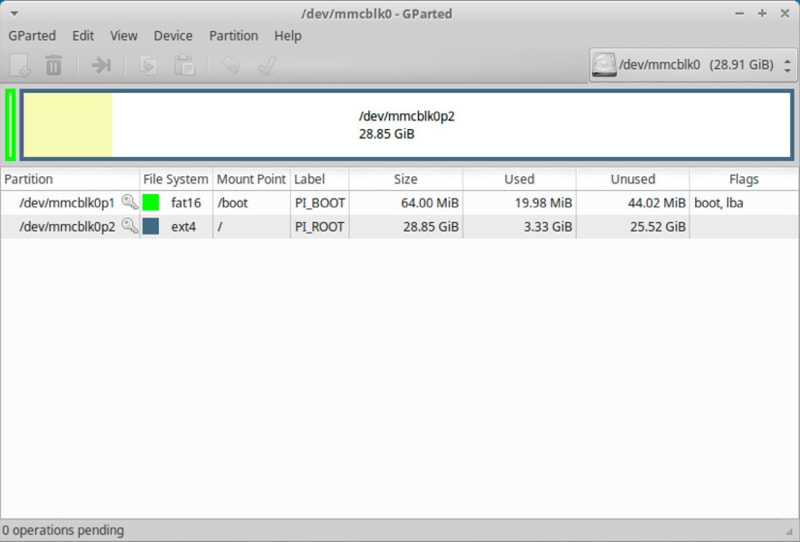
Task: Click the PI_ROOT label cell
Action: (x=319, y=227)
